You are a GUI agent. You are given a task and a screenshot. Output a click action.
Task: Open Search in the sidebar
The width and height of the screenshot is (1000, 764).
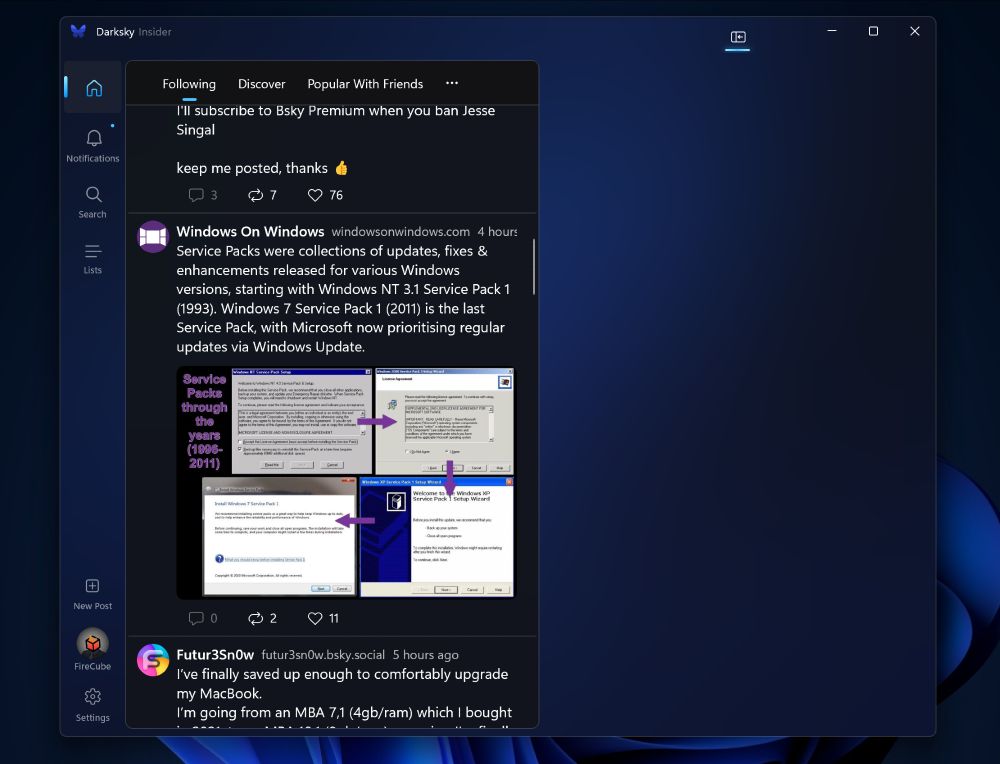tap(93, 202)
